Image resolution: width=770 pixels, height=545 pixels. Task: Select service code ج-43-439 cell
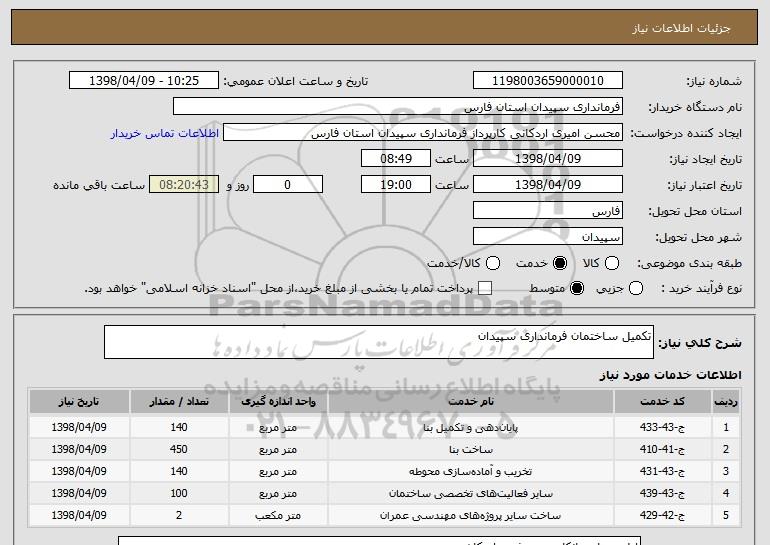(x=662, y=493)
